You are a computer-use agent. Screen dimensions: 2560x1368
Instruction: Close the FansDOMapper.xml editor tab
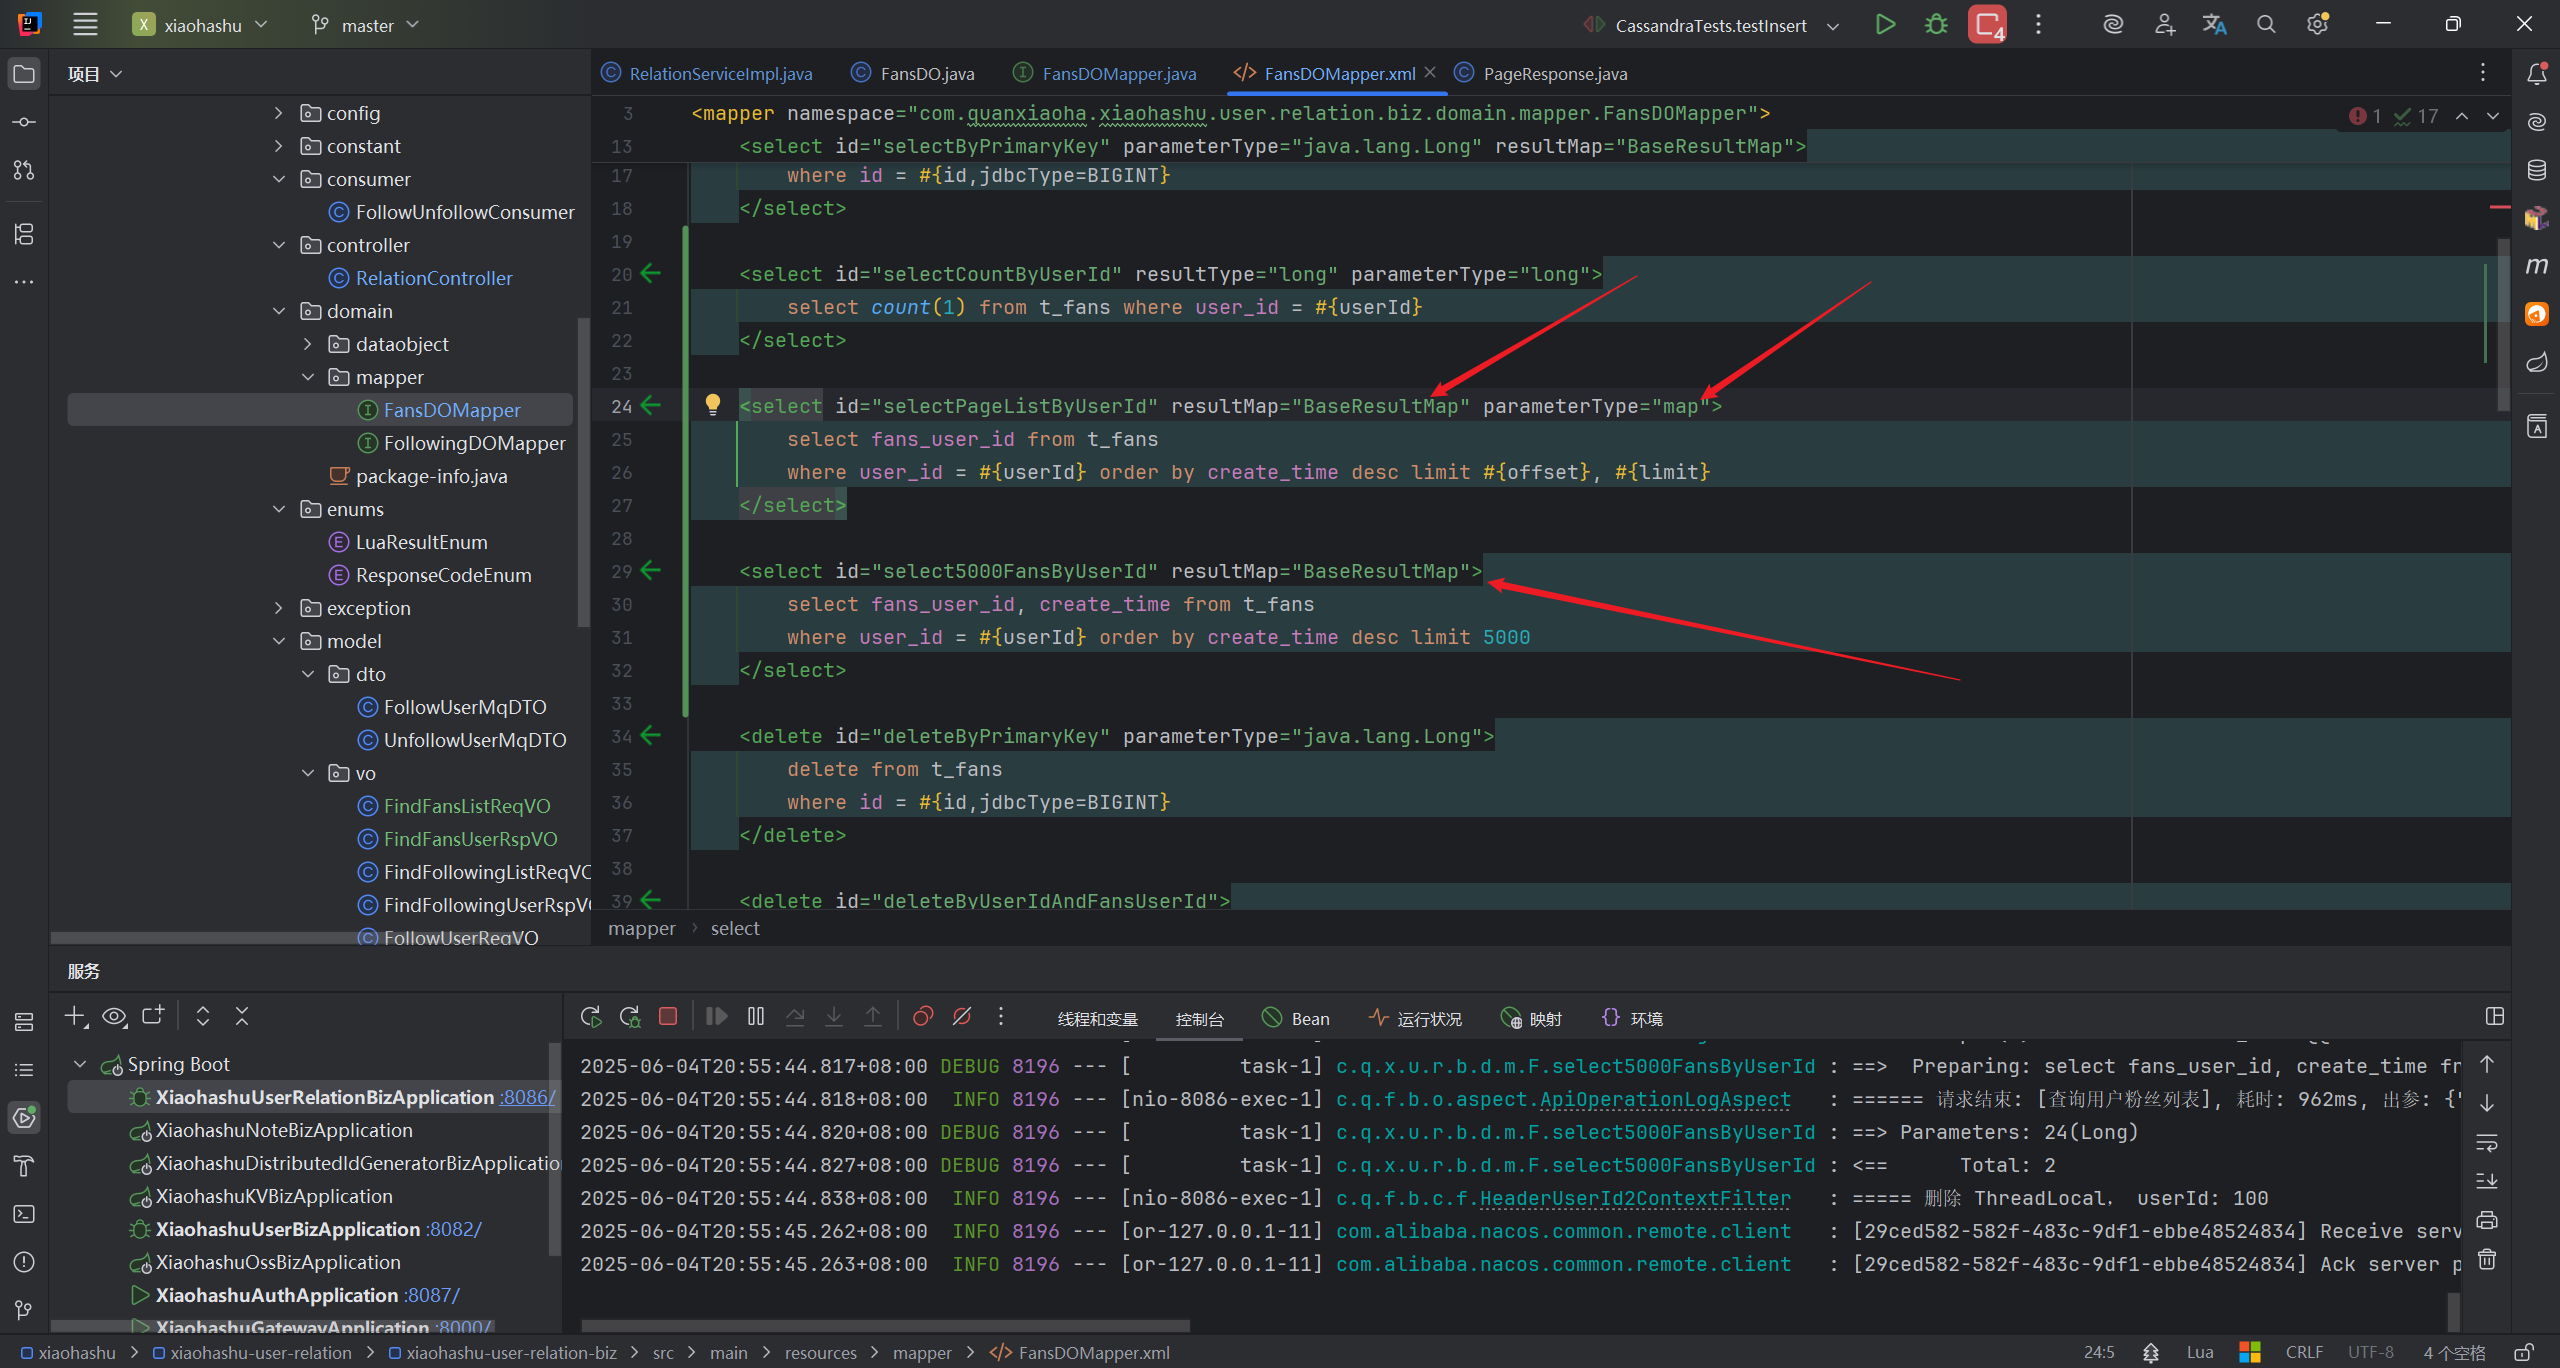(1431, 73)
